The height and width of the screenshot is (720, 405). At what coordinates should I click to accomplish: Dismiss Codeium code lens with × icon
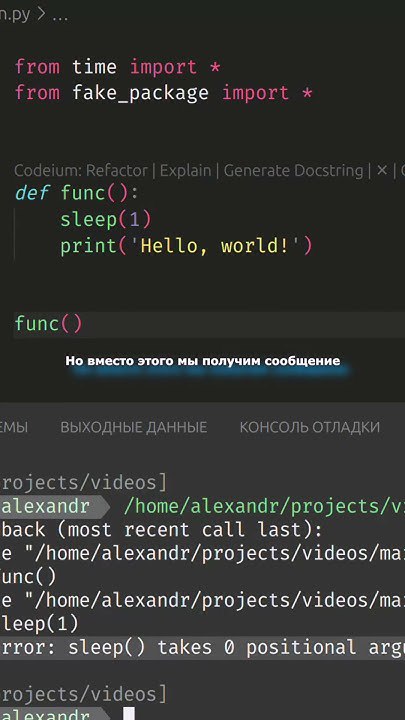382,170
